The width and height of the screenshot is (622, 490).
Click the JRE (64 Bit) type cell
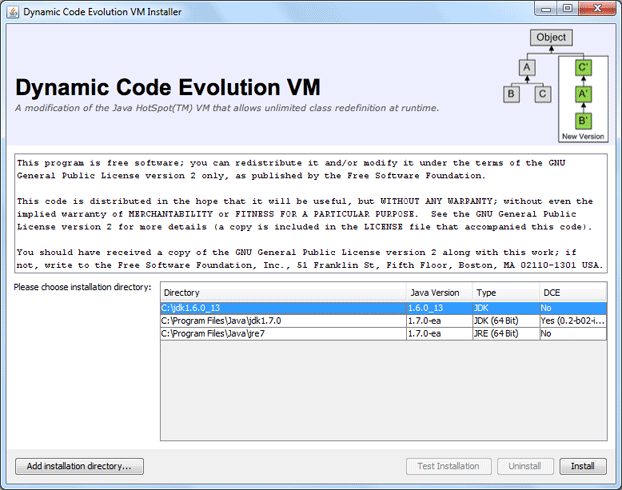(506, 334)
